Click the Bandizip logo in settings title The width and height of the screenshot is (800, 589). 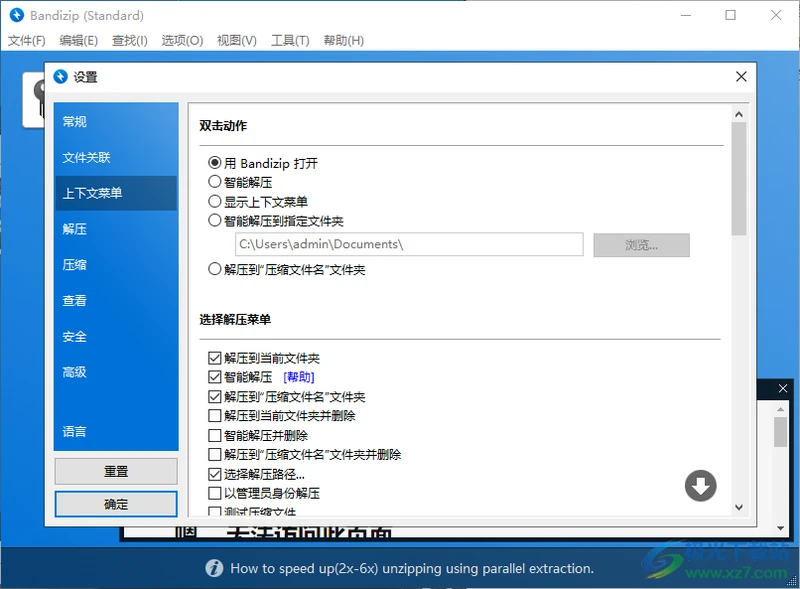coord(60,77)
